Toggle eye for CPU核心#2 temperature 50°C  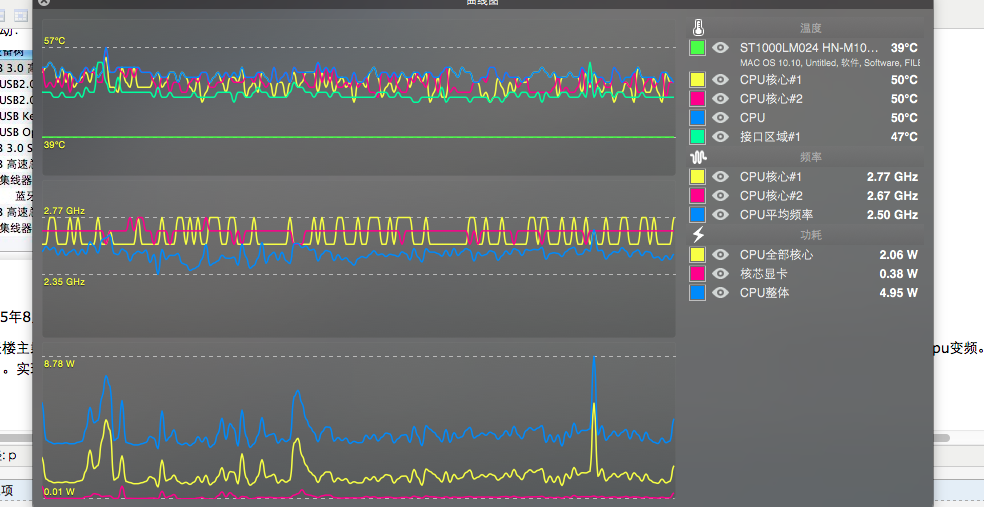click(720, 99)
